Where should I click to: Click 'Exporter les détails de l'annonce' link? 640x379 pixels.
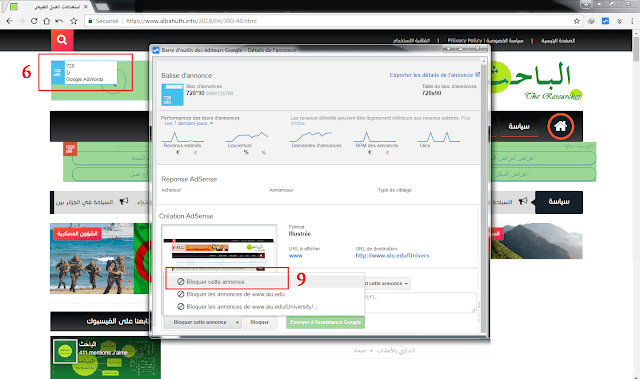pyautogui.click(x=431, y=75)
